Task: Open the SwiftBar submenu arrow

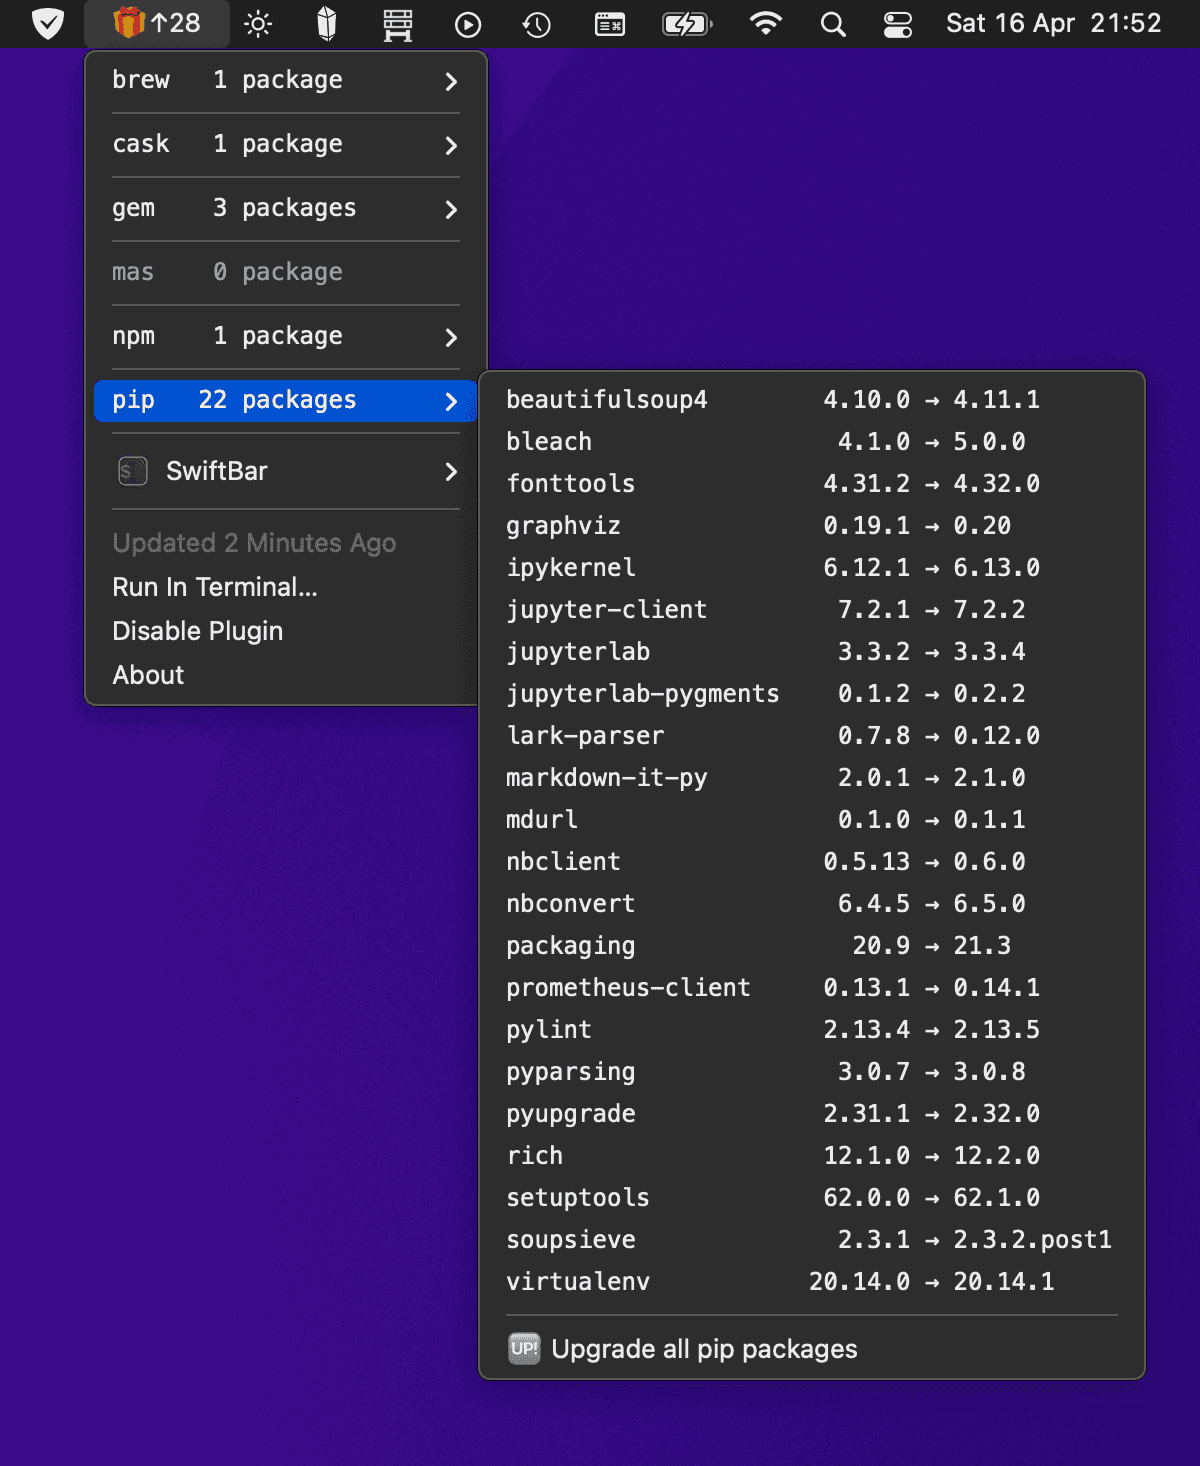Action: click(451, 471)
